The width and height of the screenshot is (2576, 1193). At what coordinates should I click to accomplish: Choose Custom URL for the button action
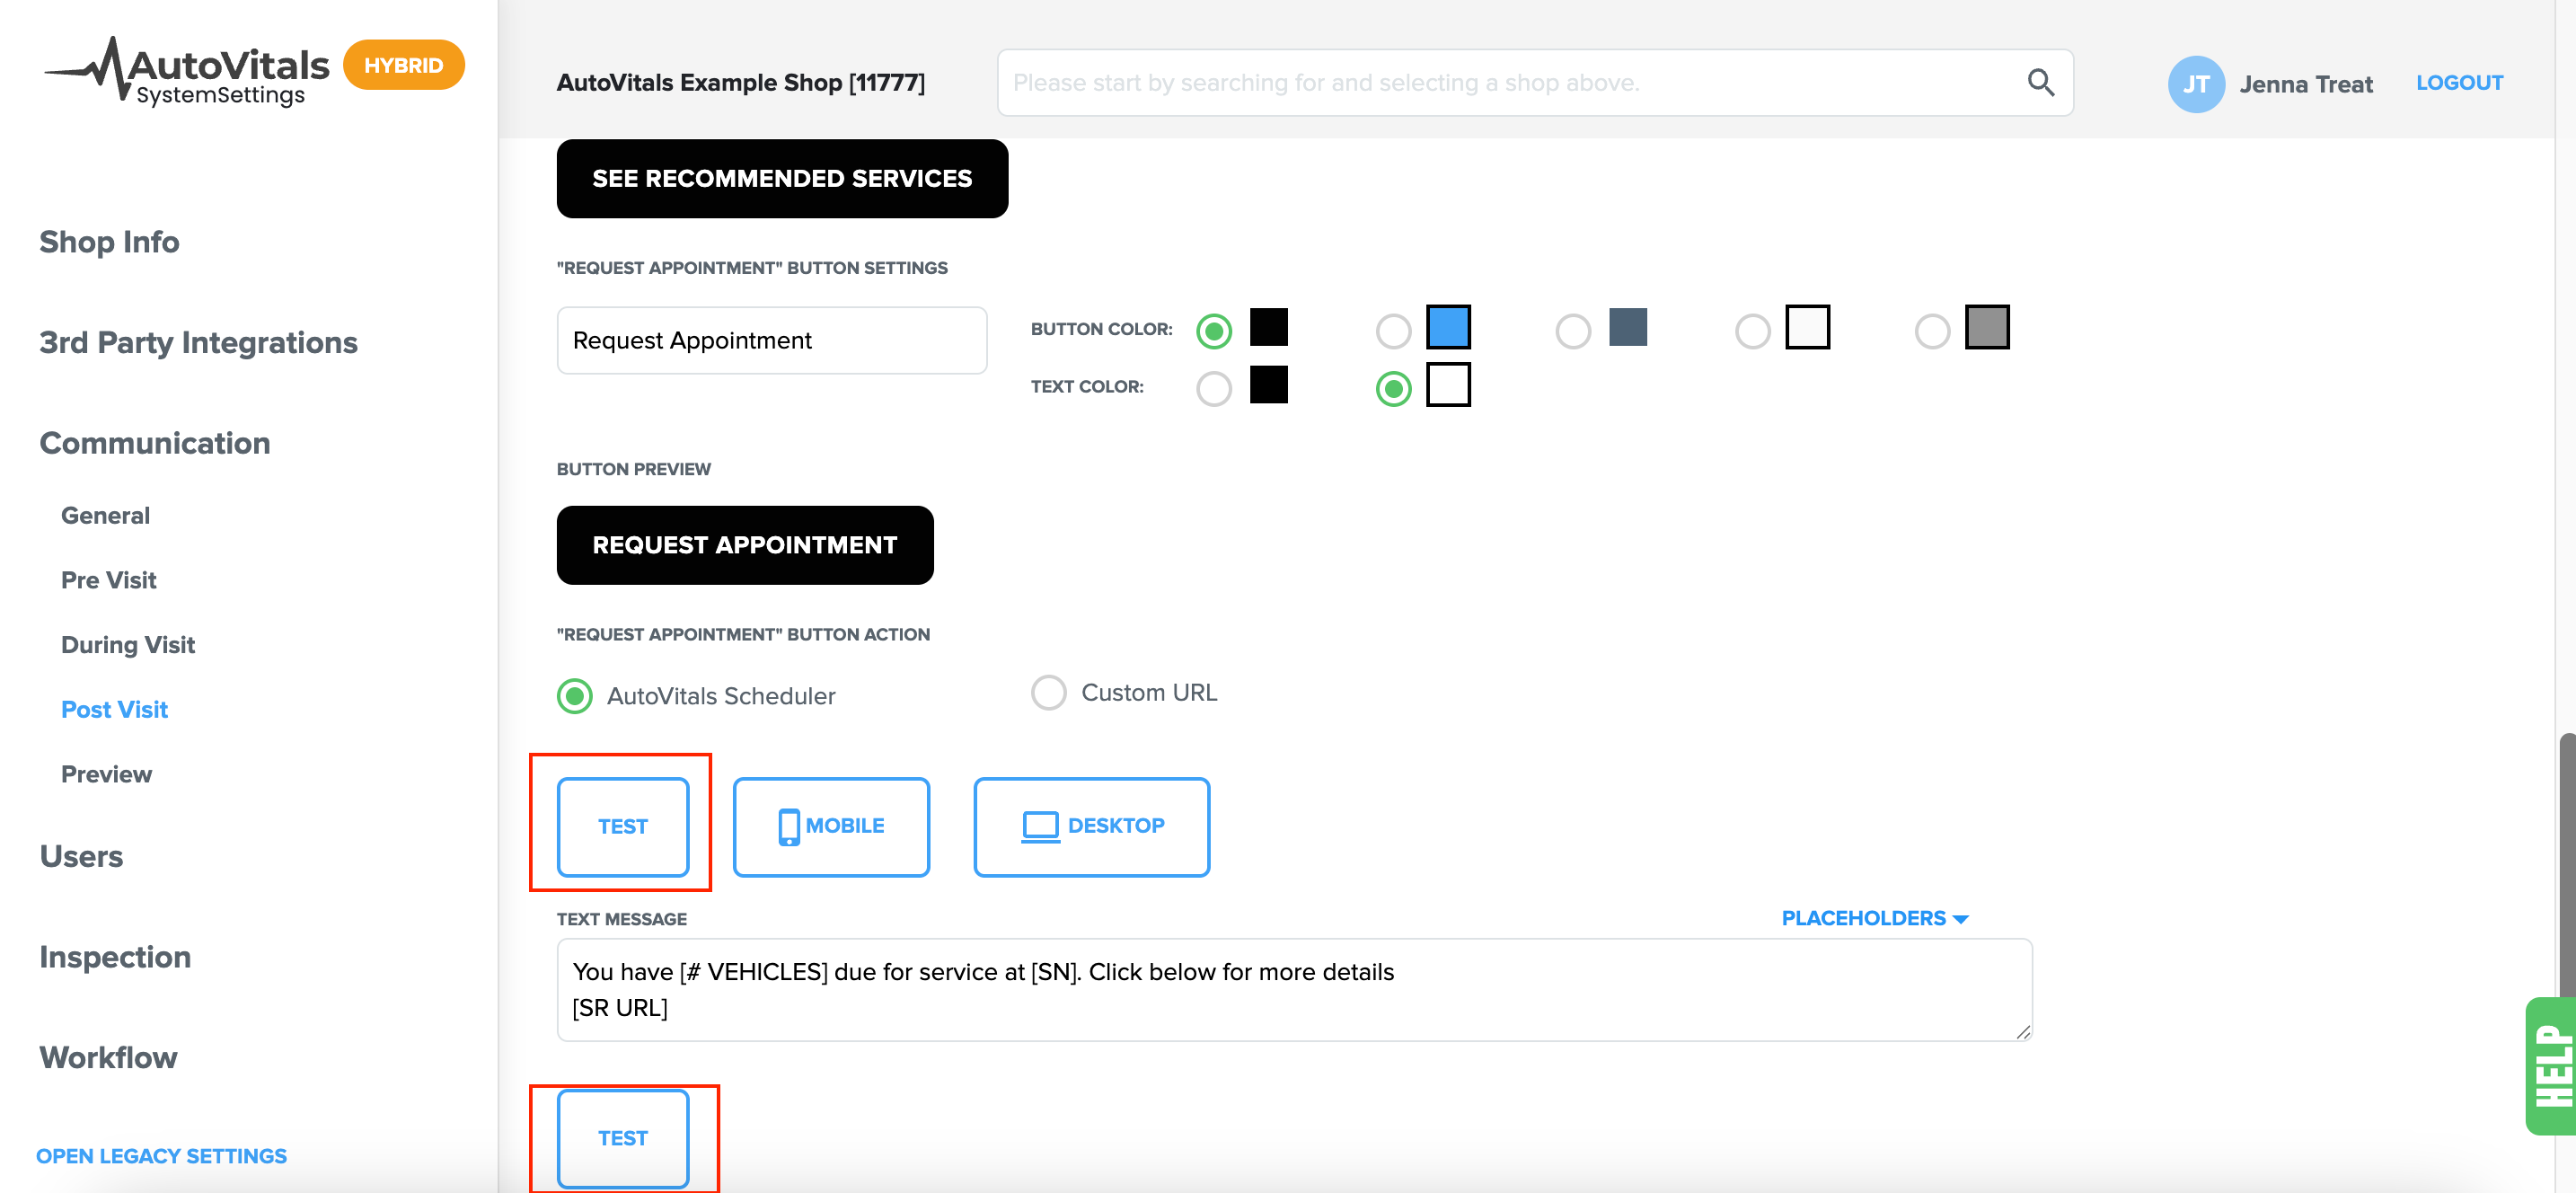pos(1048,692)
